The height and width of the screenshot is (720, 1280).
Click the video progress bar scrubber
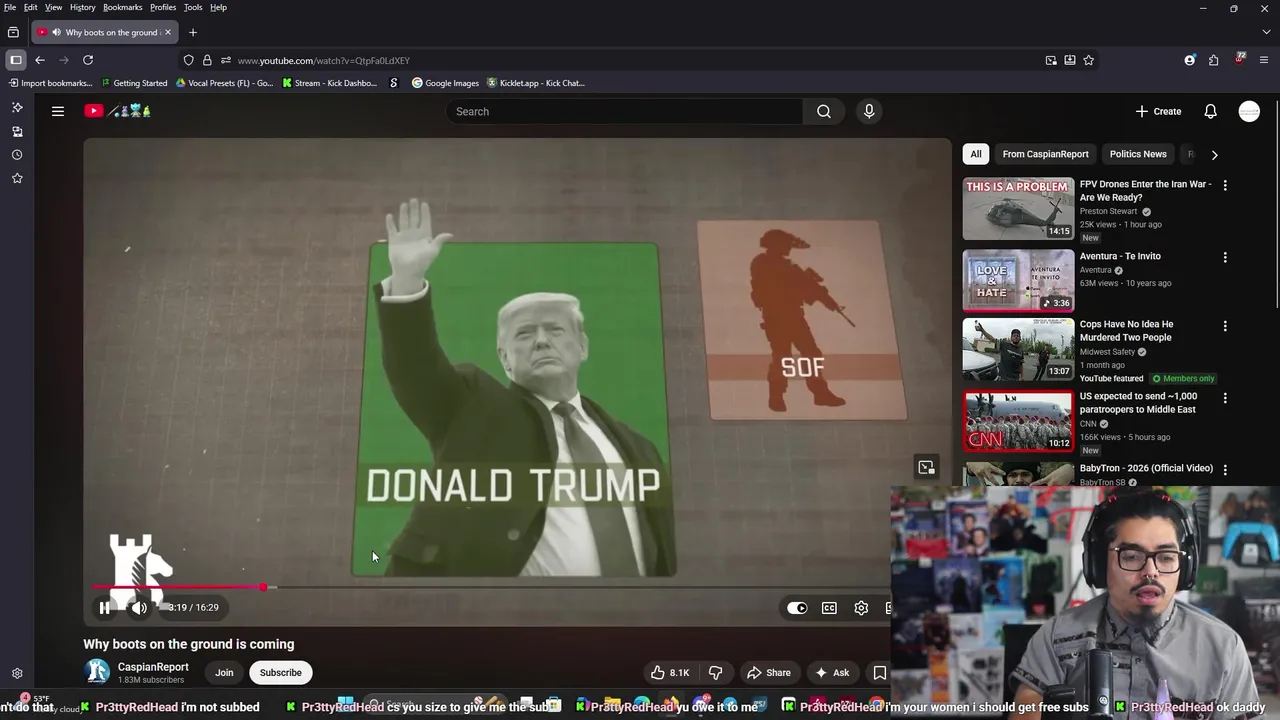pos(263,588)
